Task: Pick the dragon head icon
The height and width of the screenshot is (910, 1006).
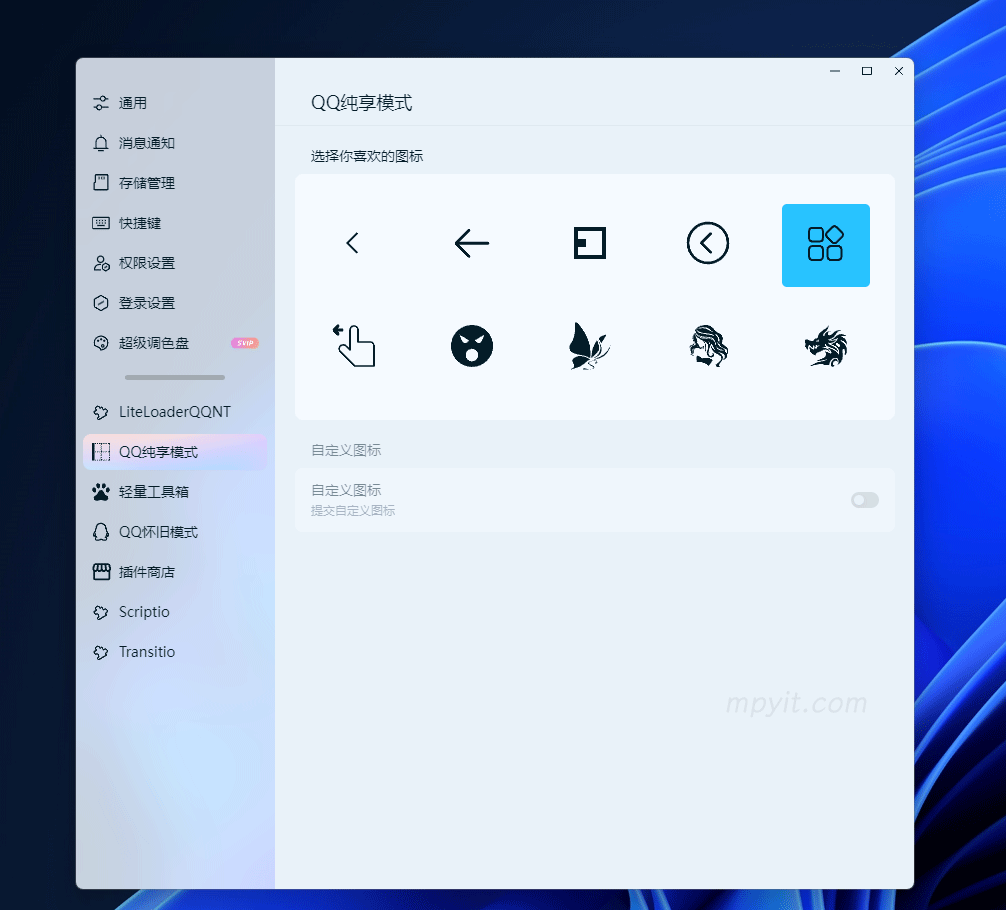Action: (x=826, y=346)
